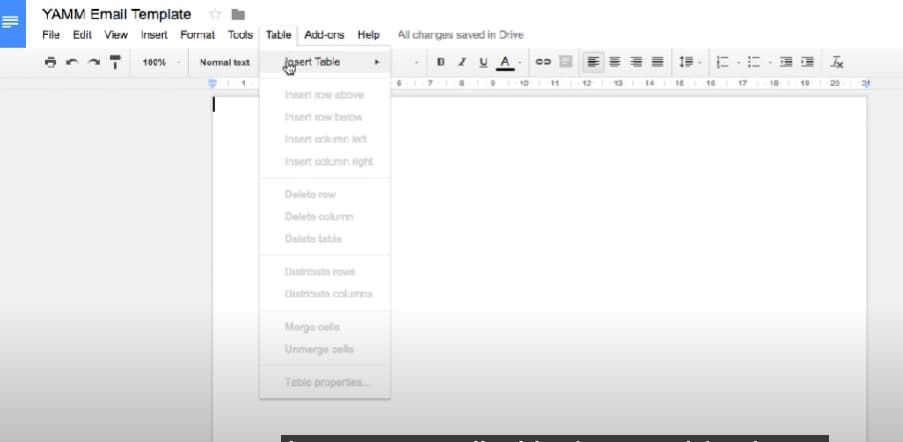Screen dimensions: 903x442
Task: Select Left align
Action: click(x=593, y=62)
